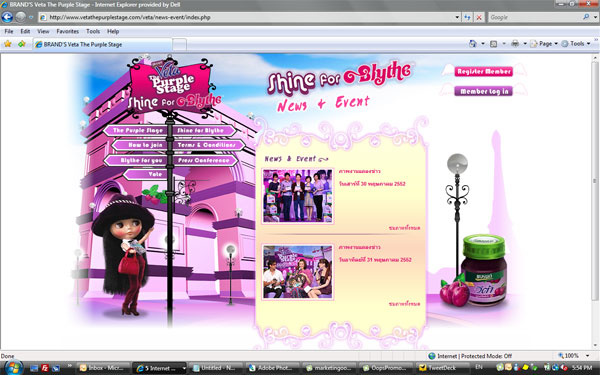Click the browser Forward arrow button
Viewport: 600px width, 375px height.
tap(21, 17)
